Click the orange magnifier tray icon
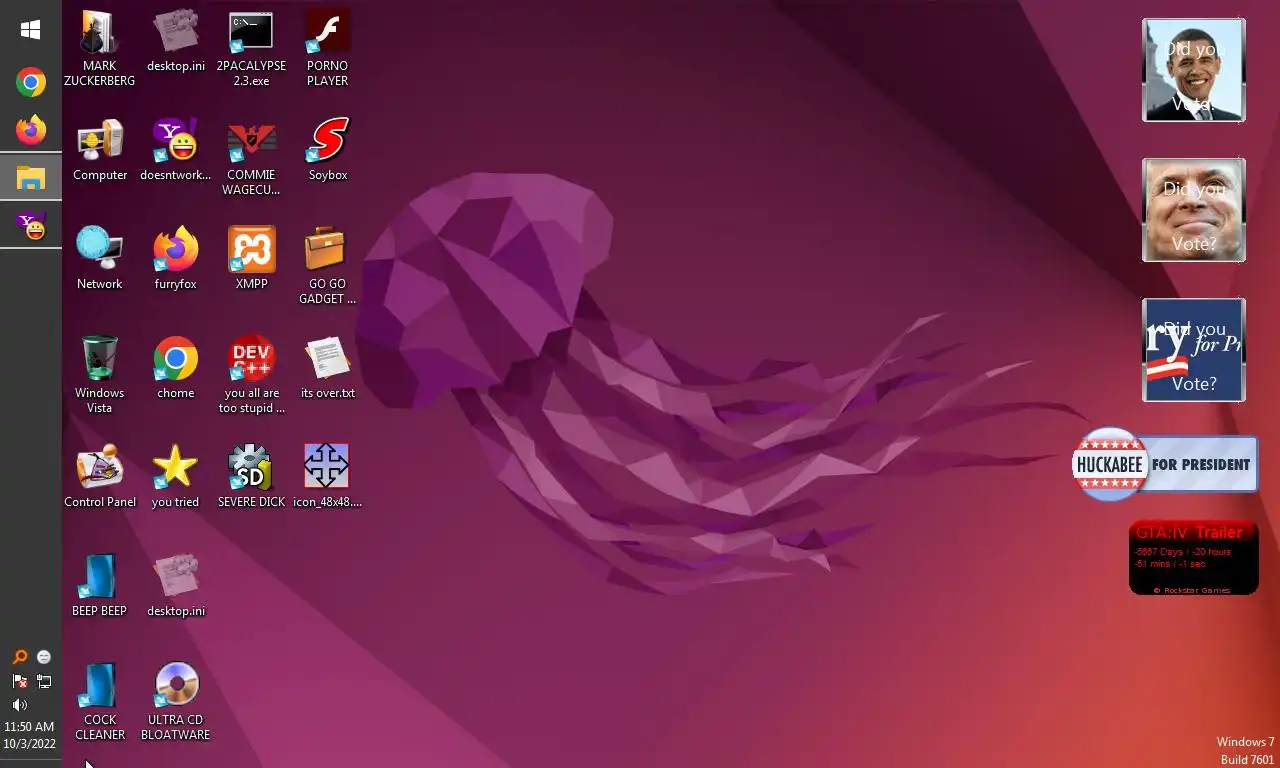This screenshot has height=768, width=1280. click(x=19, y=657)
